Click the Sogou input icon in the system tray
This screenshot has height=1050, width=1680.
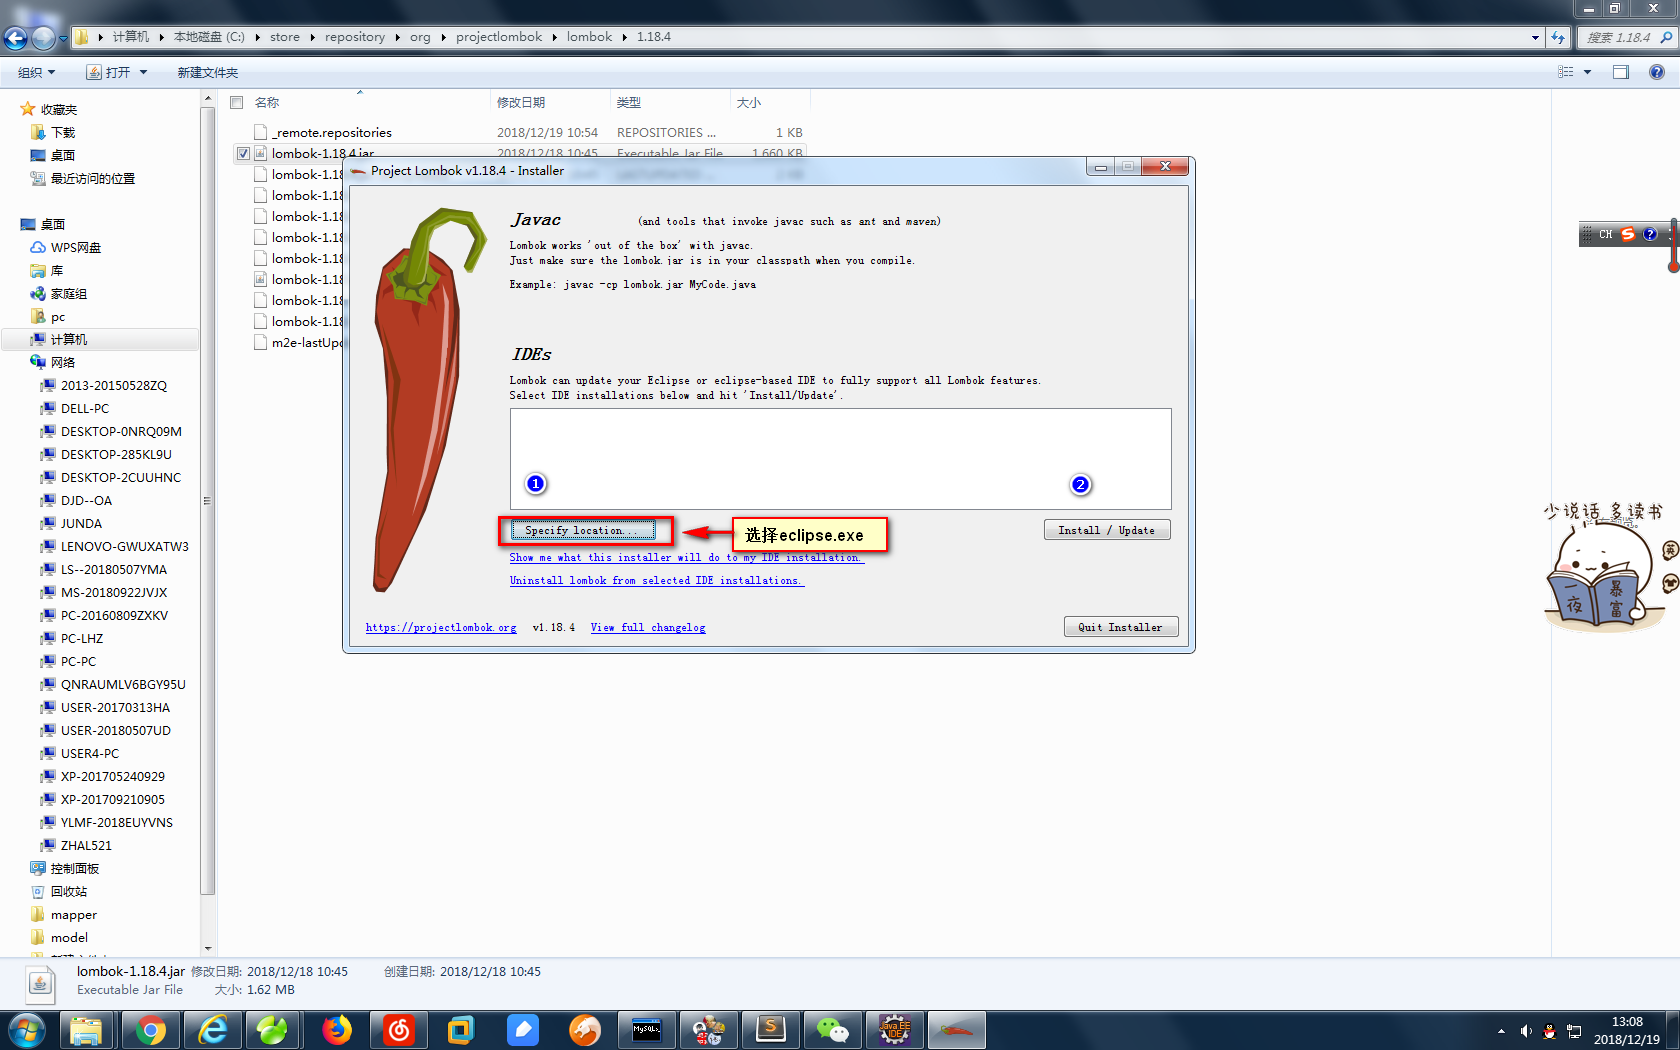[1628, 233]
